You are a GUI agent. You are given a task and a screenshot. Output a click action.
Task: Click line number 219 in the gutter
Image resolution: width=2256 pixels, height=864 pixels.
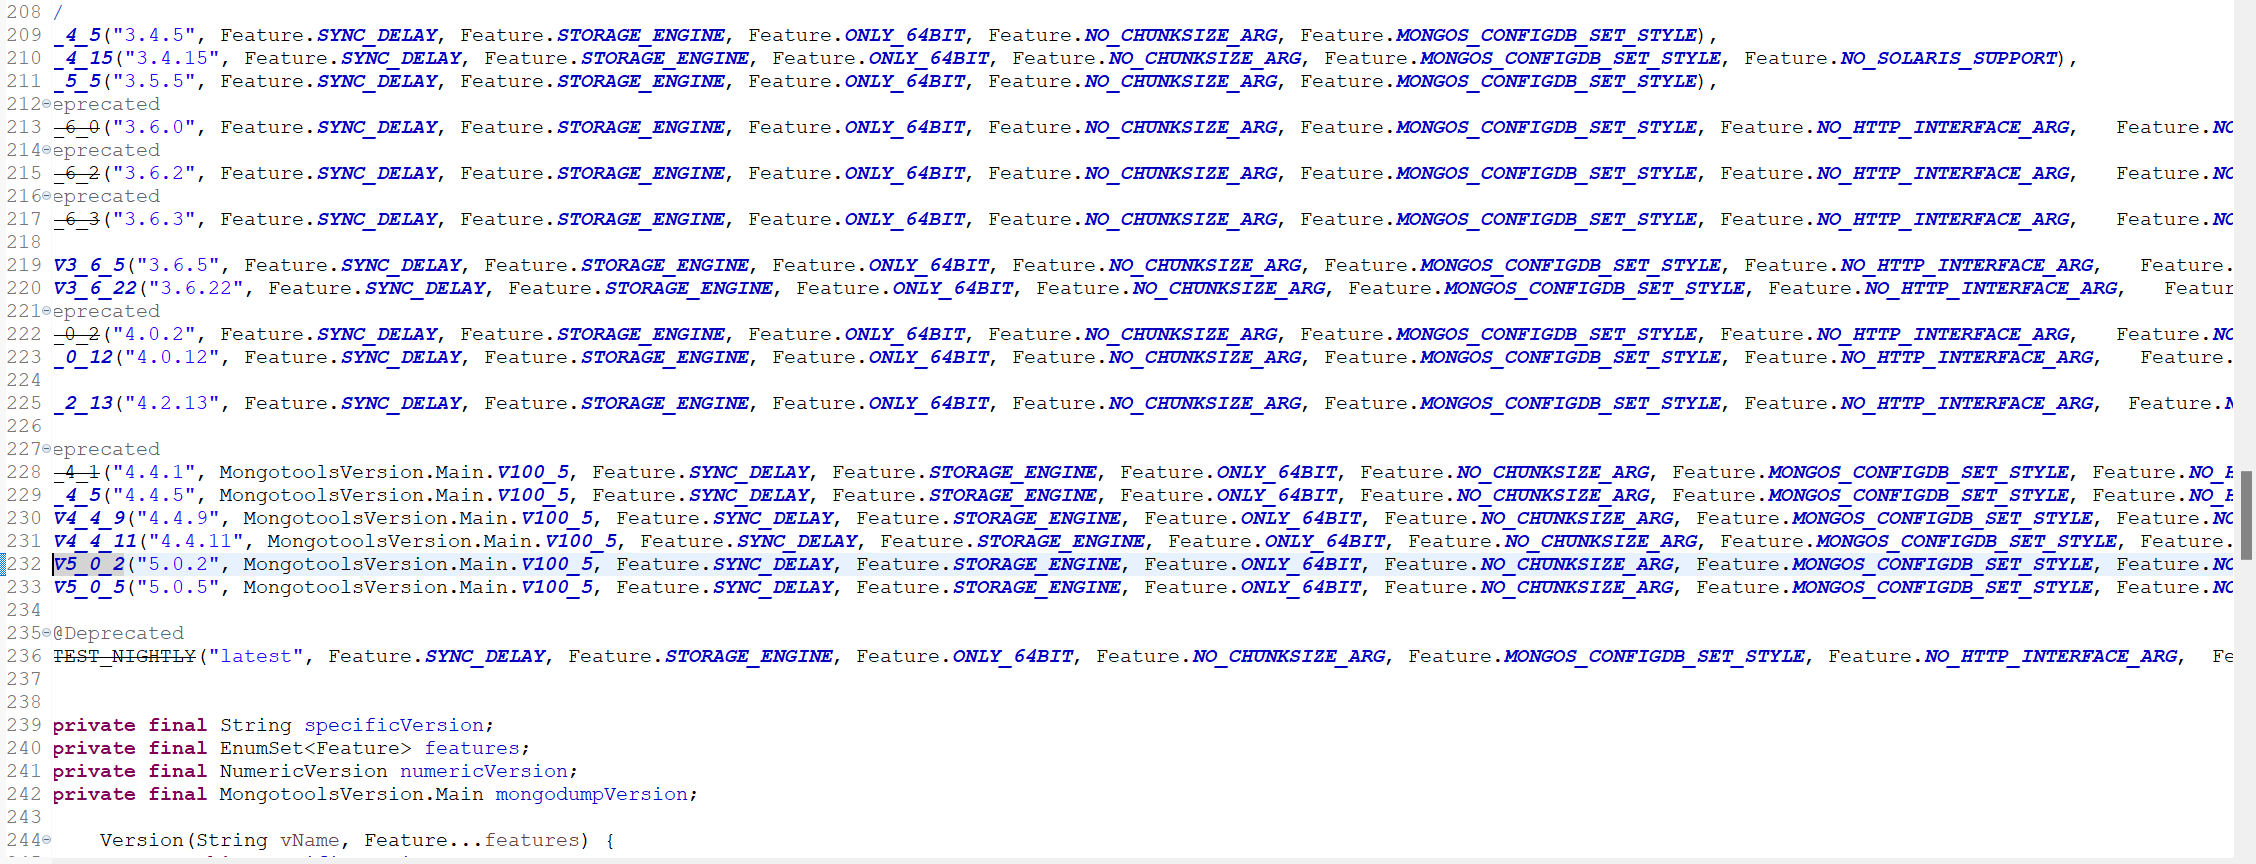click(x=24, y=265)
